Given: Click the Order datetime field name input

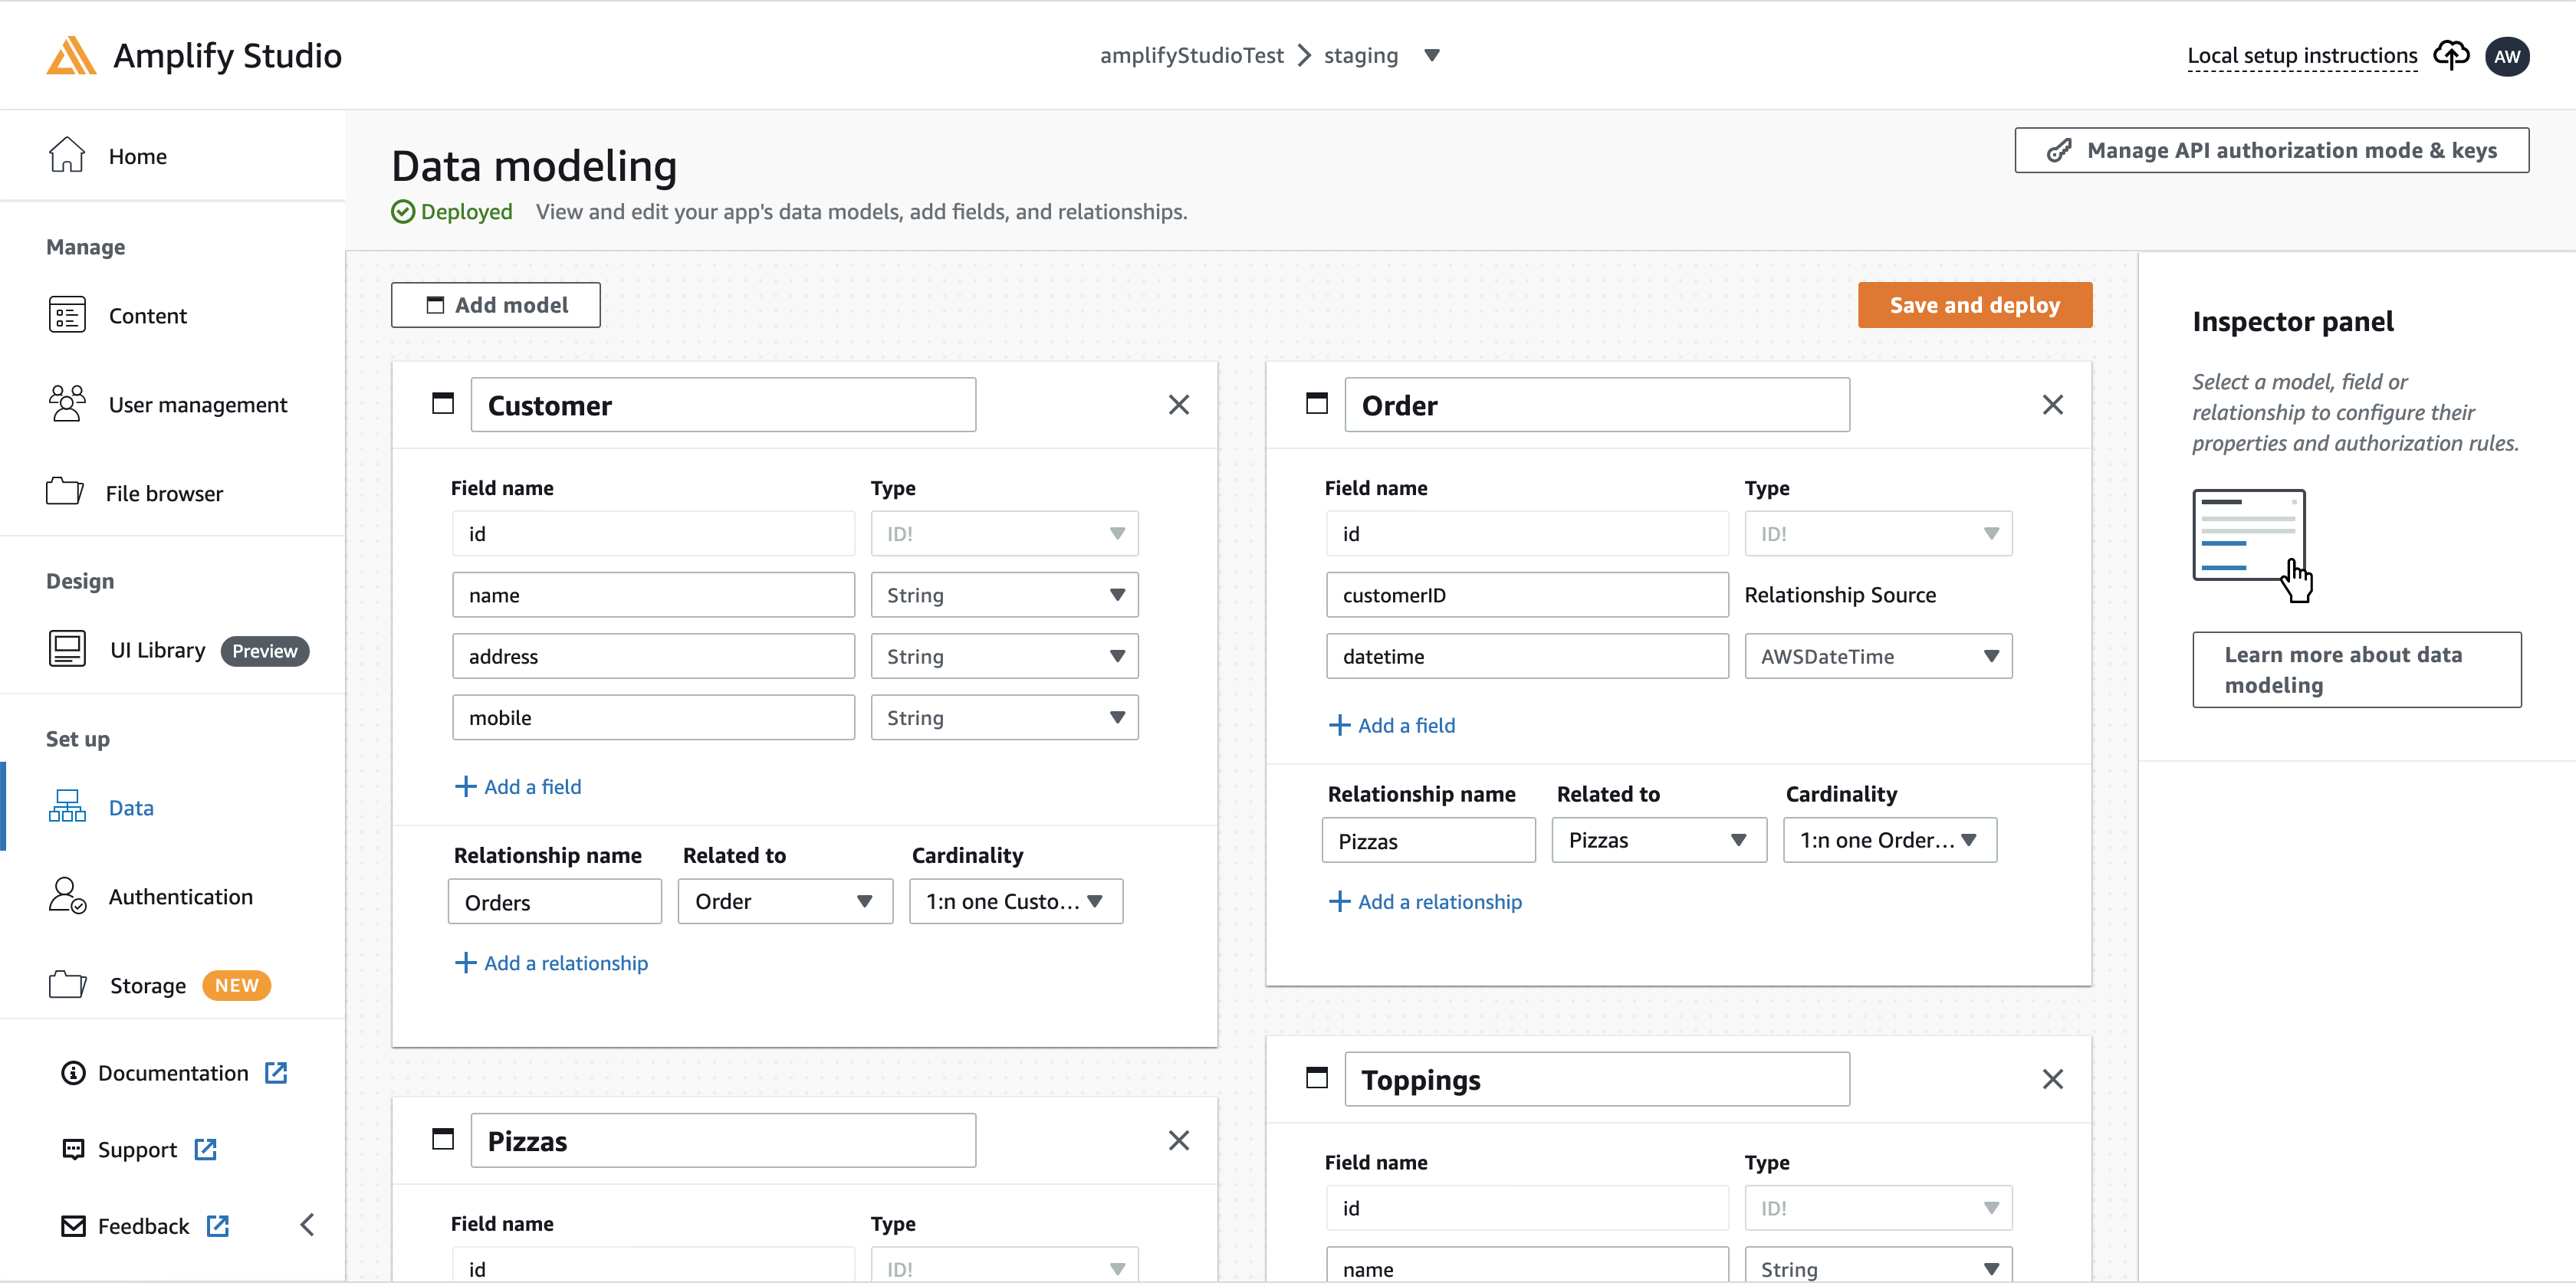Looking at the screenshot, I should coord(1527,656).
